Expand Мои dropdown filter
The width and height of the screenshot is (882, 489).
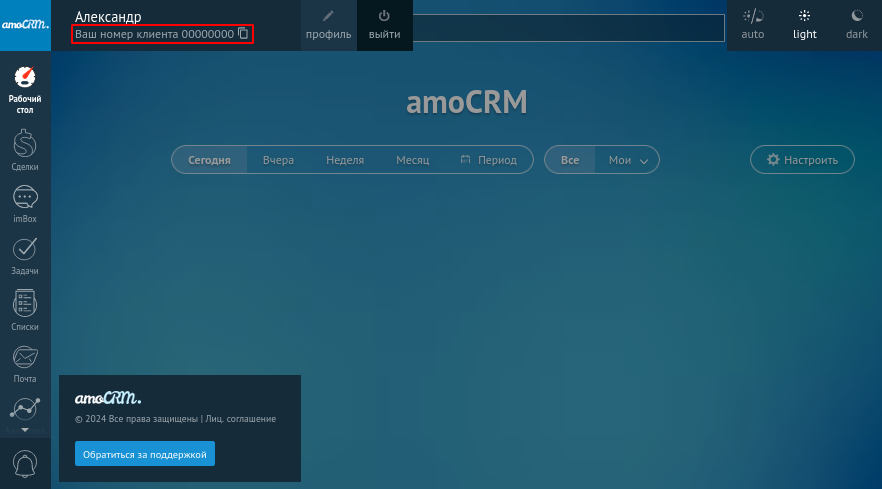628,160
